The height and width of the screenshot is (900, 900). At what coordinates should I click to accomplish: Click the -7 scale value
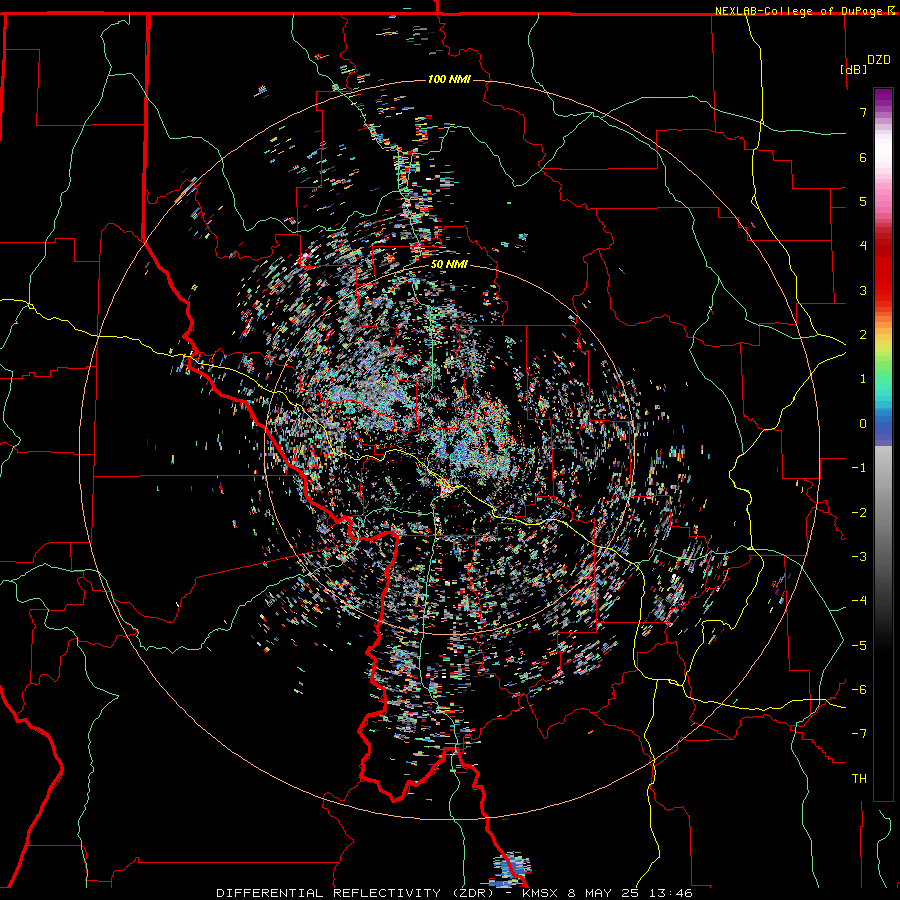pyautogui.click(x=859, y=734)
